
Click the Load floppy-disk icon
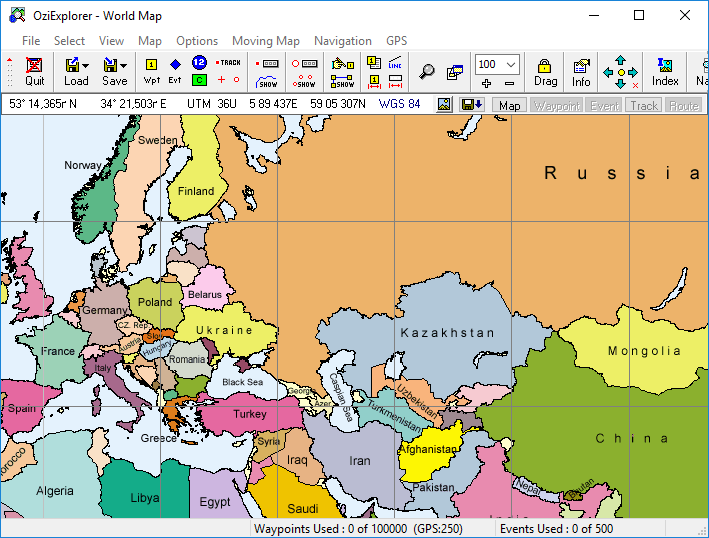[72, 65]
